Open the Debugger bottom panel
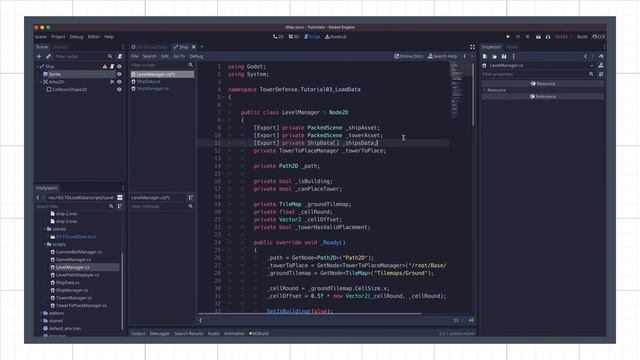 tap(160, 333)
